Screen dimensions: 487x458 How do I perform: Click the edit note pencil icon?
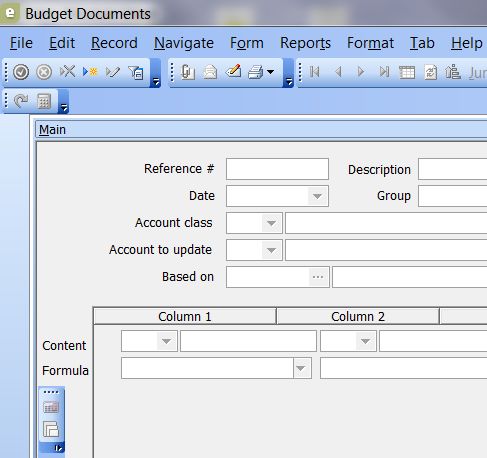pos(233,71)
